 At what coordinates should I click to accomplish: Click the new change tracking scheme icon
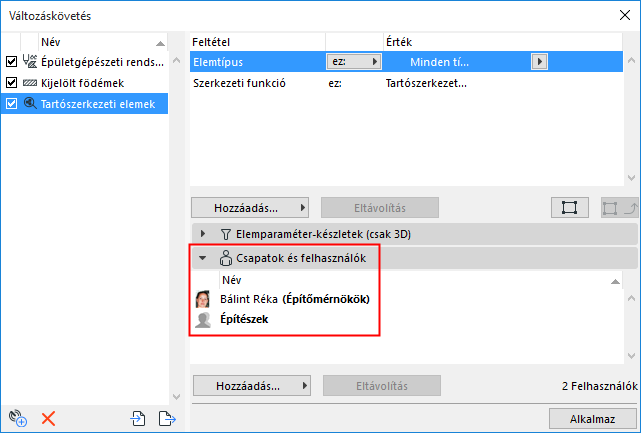[18, 418]
